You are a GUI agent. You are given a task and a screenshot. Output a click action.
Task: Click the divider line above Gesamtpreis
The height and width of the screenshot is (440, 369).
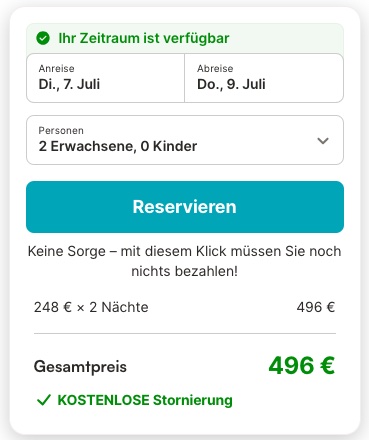[x=185, y=333]
